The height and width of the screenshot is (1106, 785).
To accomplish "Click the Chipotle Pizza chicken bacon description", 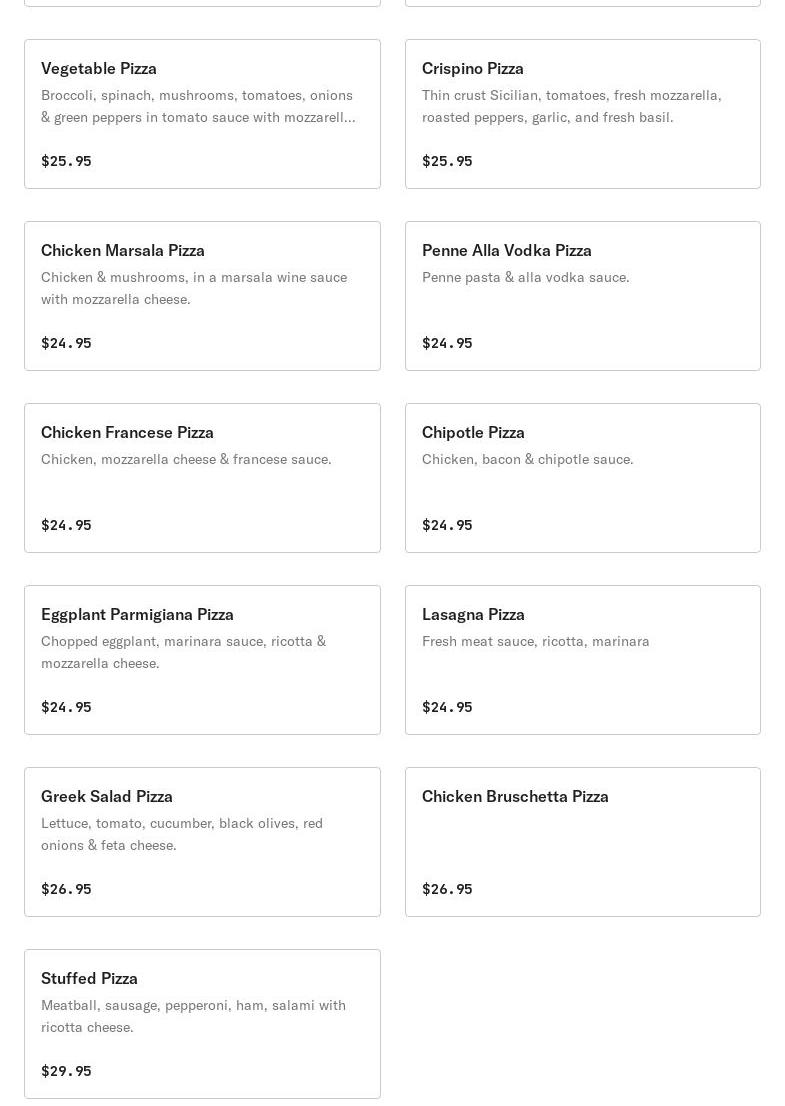I will click(527, 459).
